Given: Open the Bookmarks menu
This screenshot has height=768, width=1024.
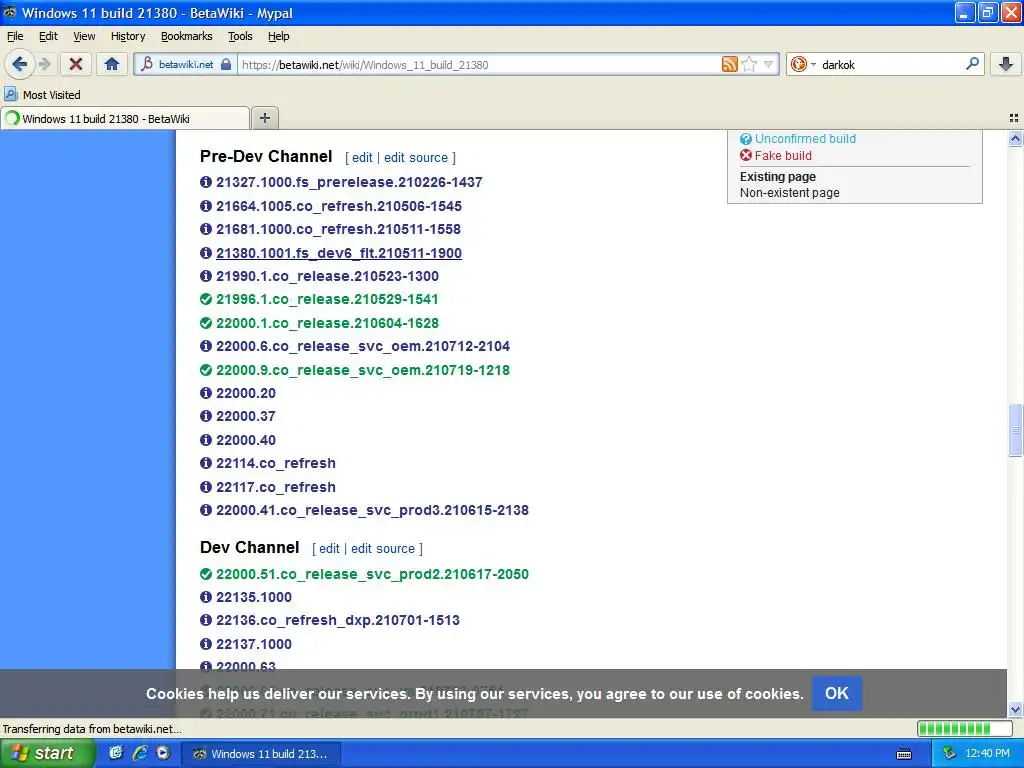Looking at the screenshot, I should pos(186,36).
